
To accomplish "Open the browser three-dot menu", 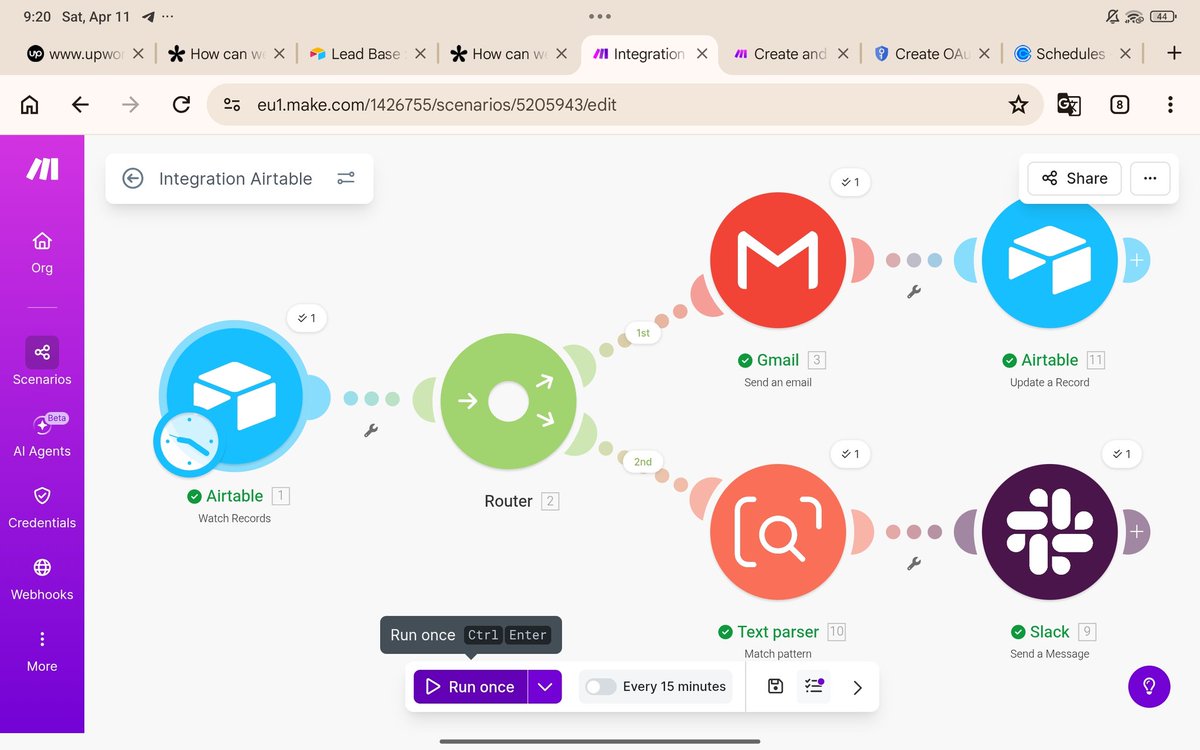I will 1170,104.
